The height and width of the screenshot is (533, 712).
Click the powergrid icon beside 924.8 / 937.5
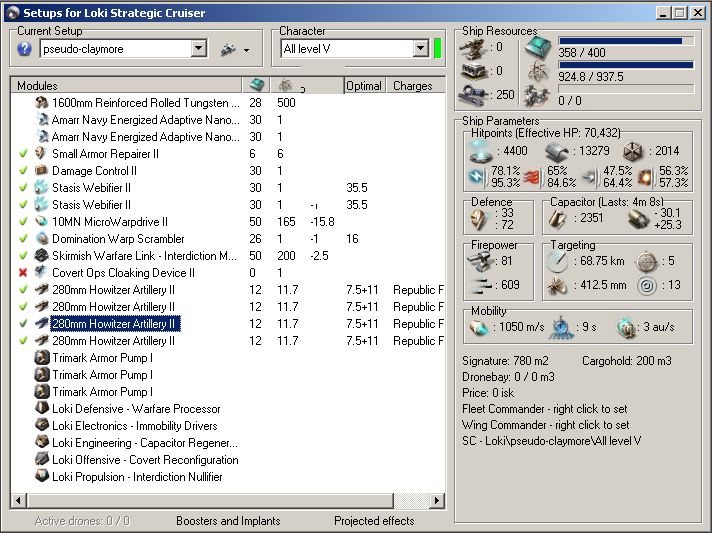click(x=539, y=71)
